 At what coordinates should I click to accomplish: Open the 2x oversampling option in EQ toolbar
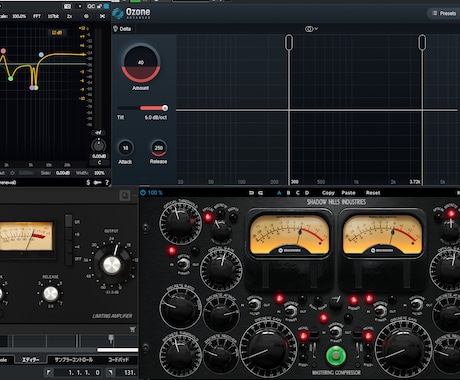tap(69, 16)
